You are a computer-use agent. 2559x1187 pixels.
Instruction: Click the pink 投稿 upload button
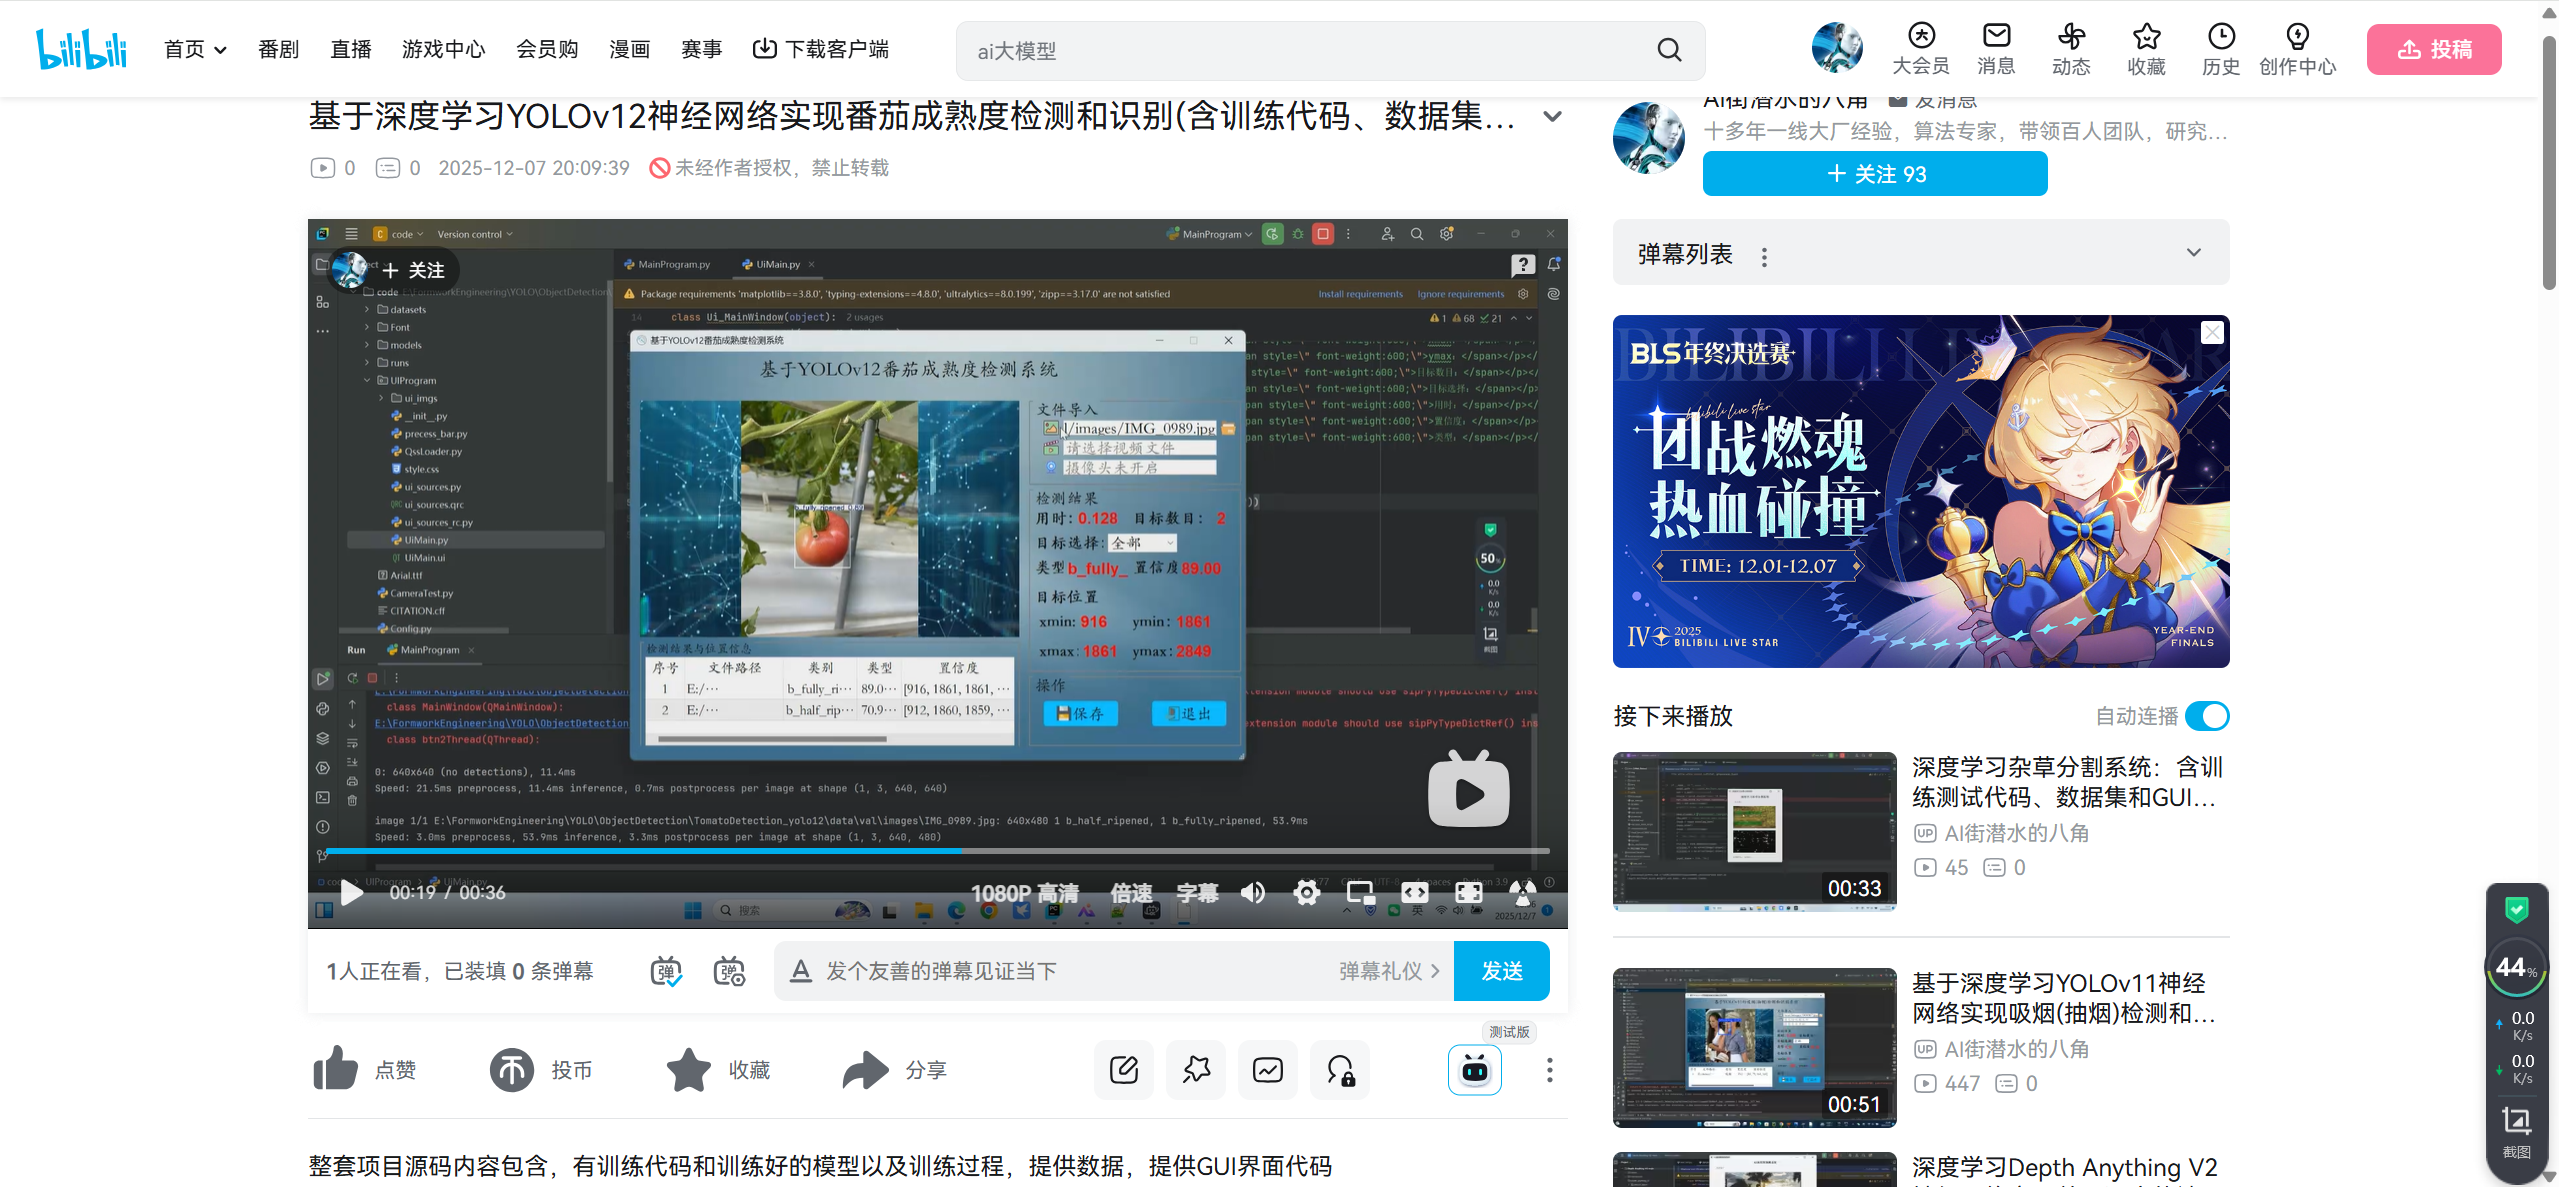pyautogui.click(x=2433, y=49)
